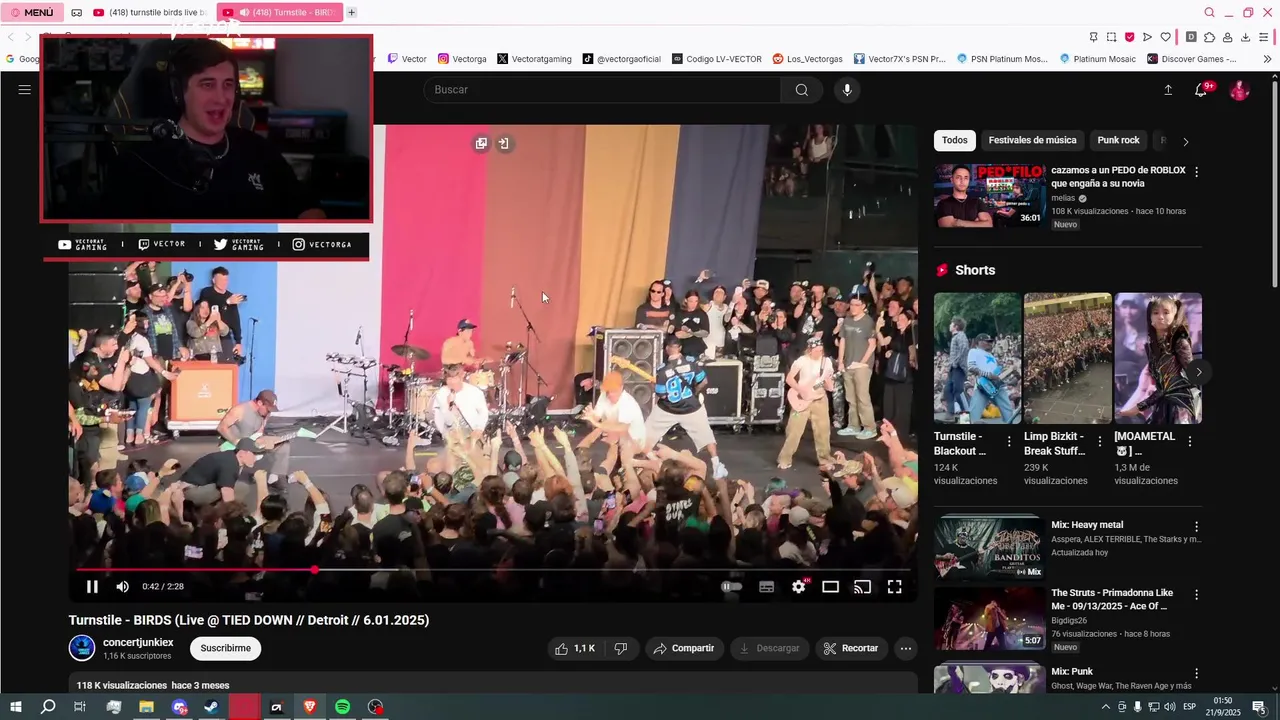Image resolution: width=1280 pixels, height=720 pixels.
Task: Open the account avatar menu
Action: pos(1240,90)
